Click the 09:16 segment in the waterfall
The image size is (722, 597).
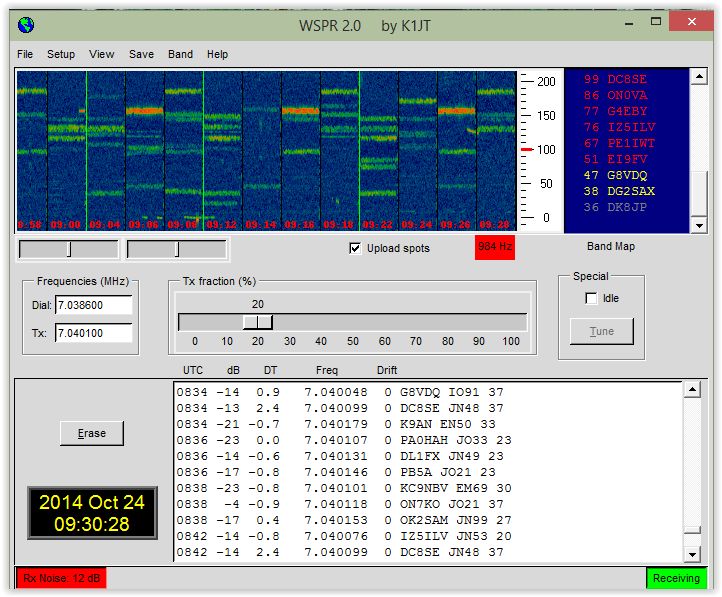pyautogui.click(x=301, y=150)
